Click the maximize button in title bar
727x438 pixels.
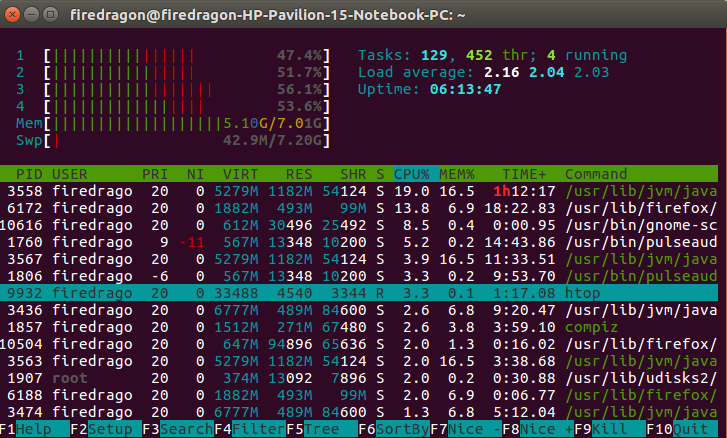pos(52,14)
